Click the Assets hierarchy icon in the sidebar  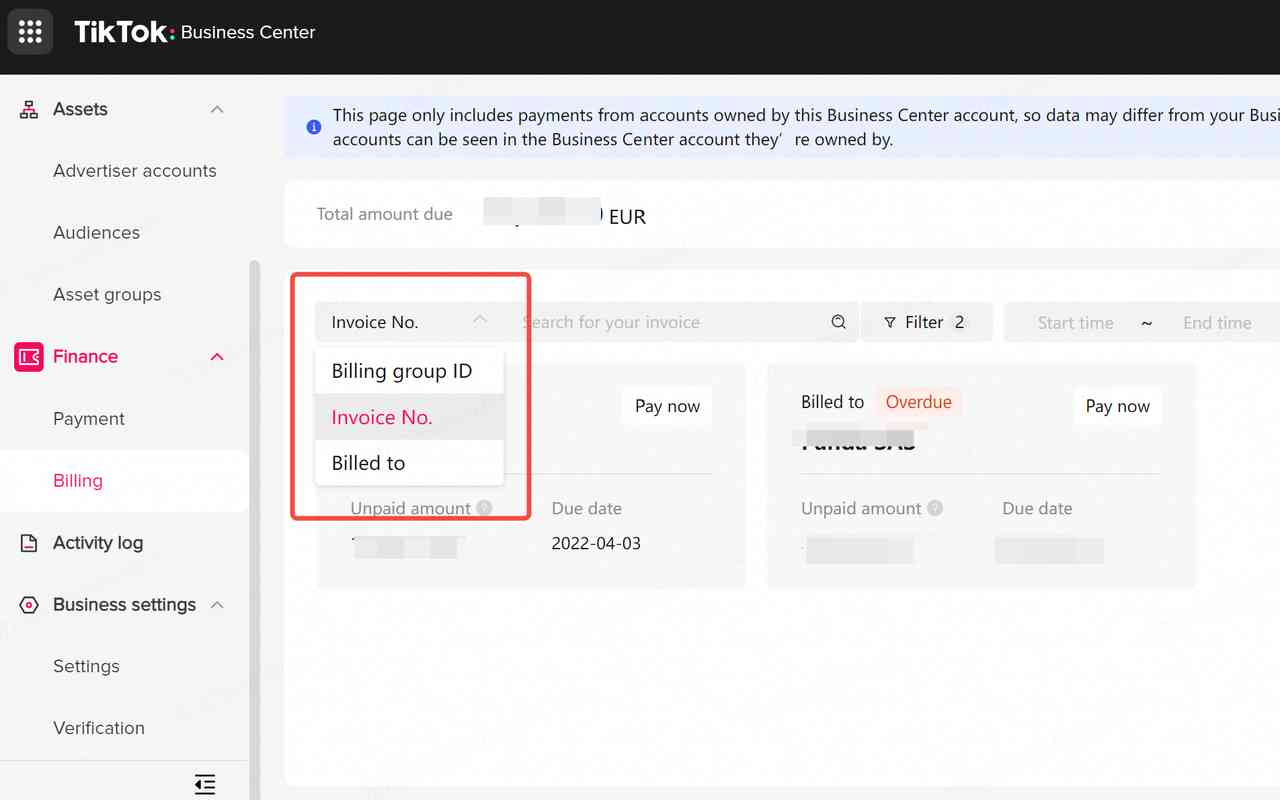pos(27,108)
